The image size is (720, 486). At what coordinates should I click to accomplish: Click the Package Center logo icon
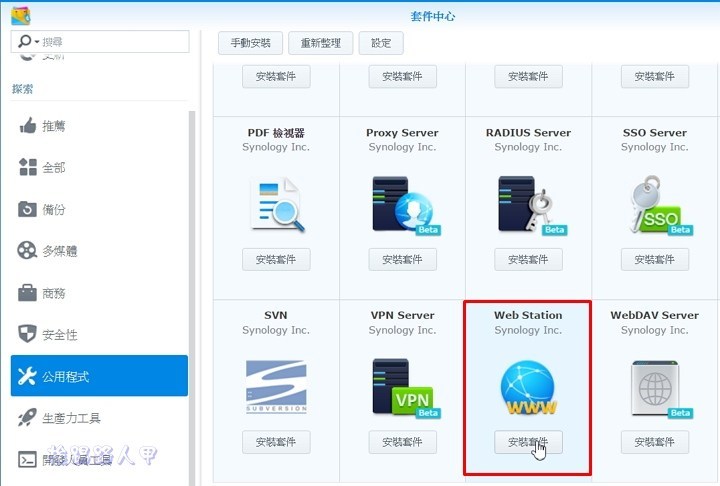[21, 16]
